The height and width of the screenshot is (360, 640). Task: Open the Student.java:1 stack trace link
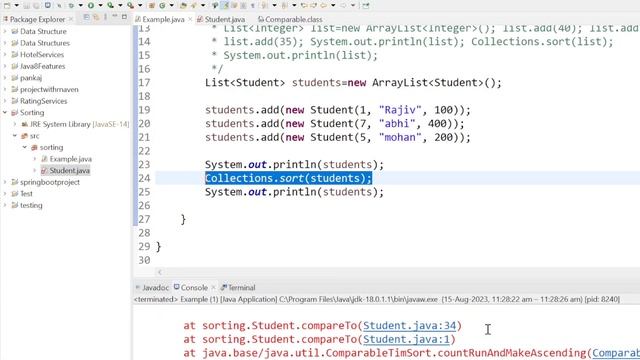point(406,339)
